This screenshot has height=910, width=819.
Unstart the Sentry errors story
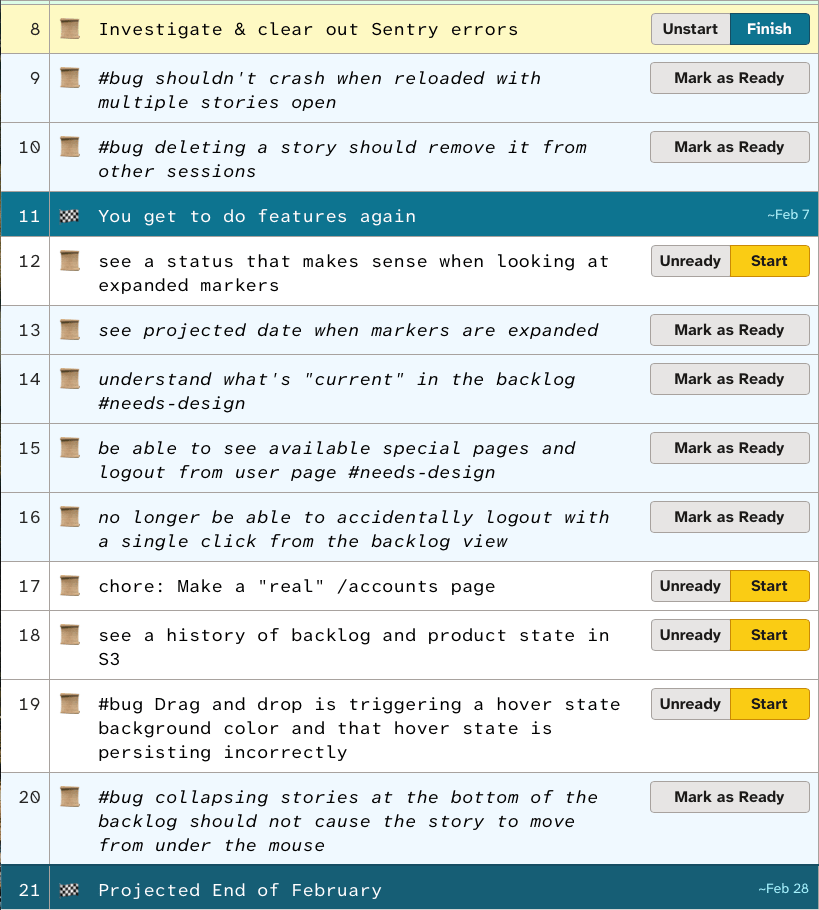click(x=690, y=29)
